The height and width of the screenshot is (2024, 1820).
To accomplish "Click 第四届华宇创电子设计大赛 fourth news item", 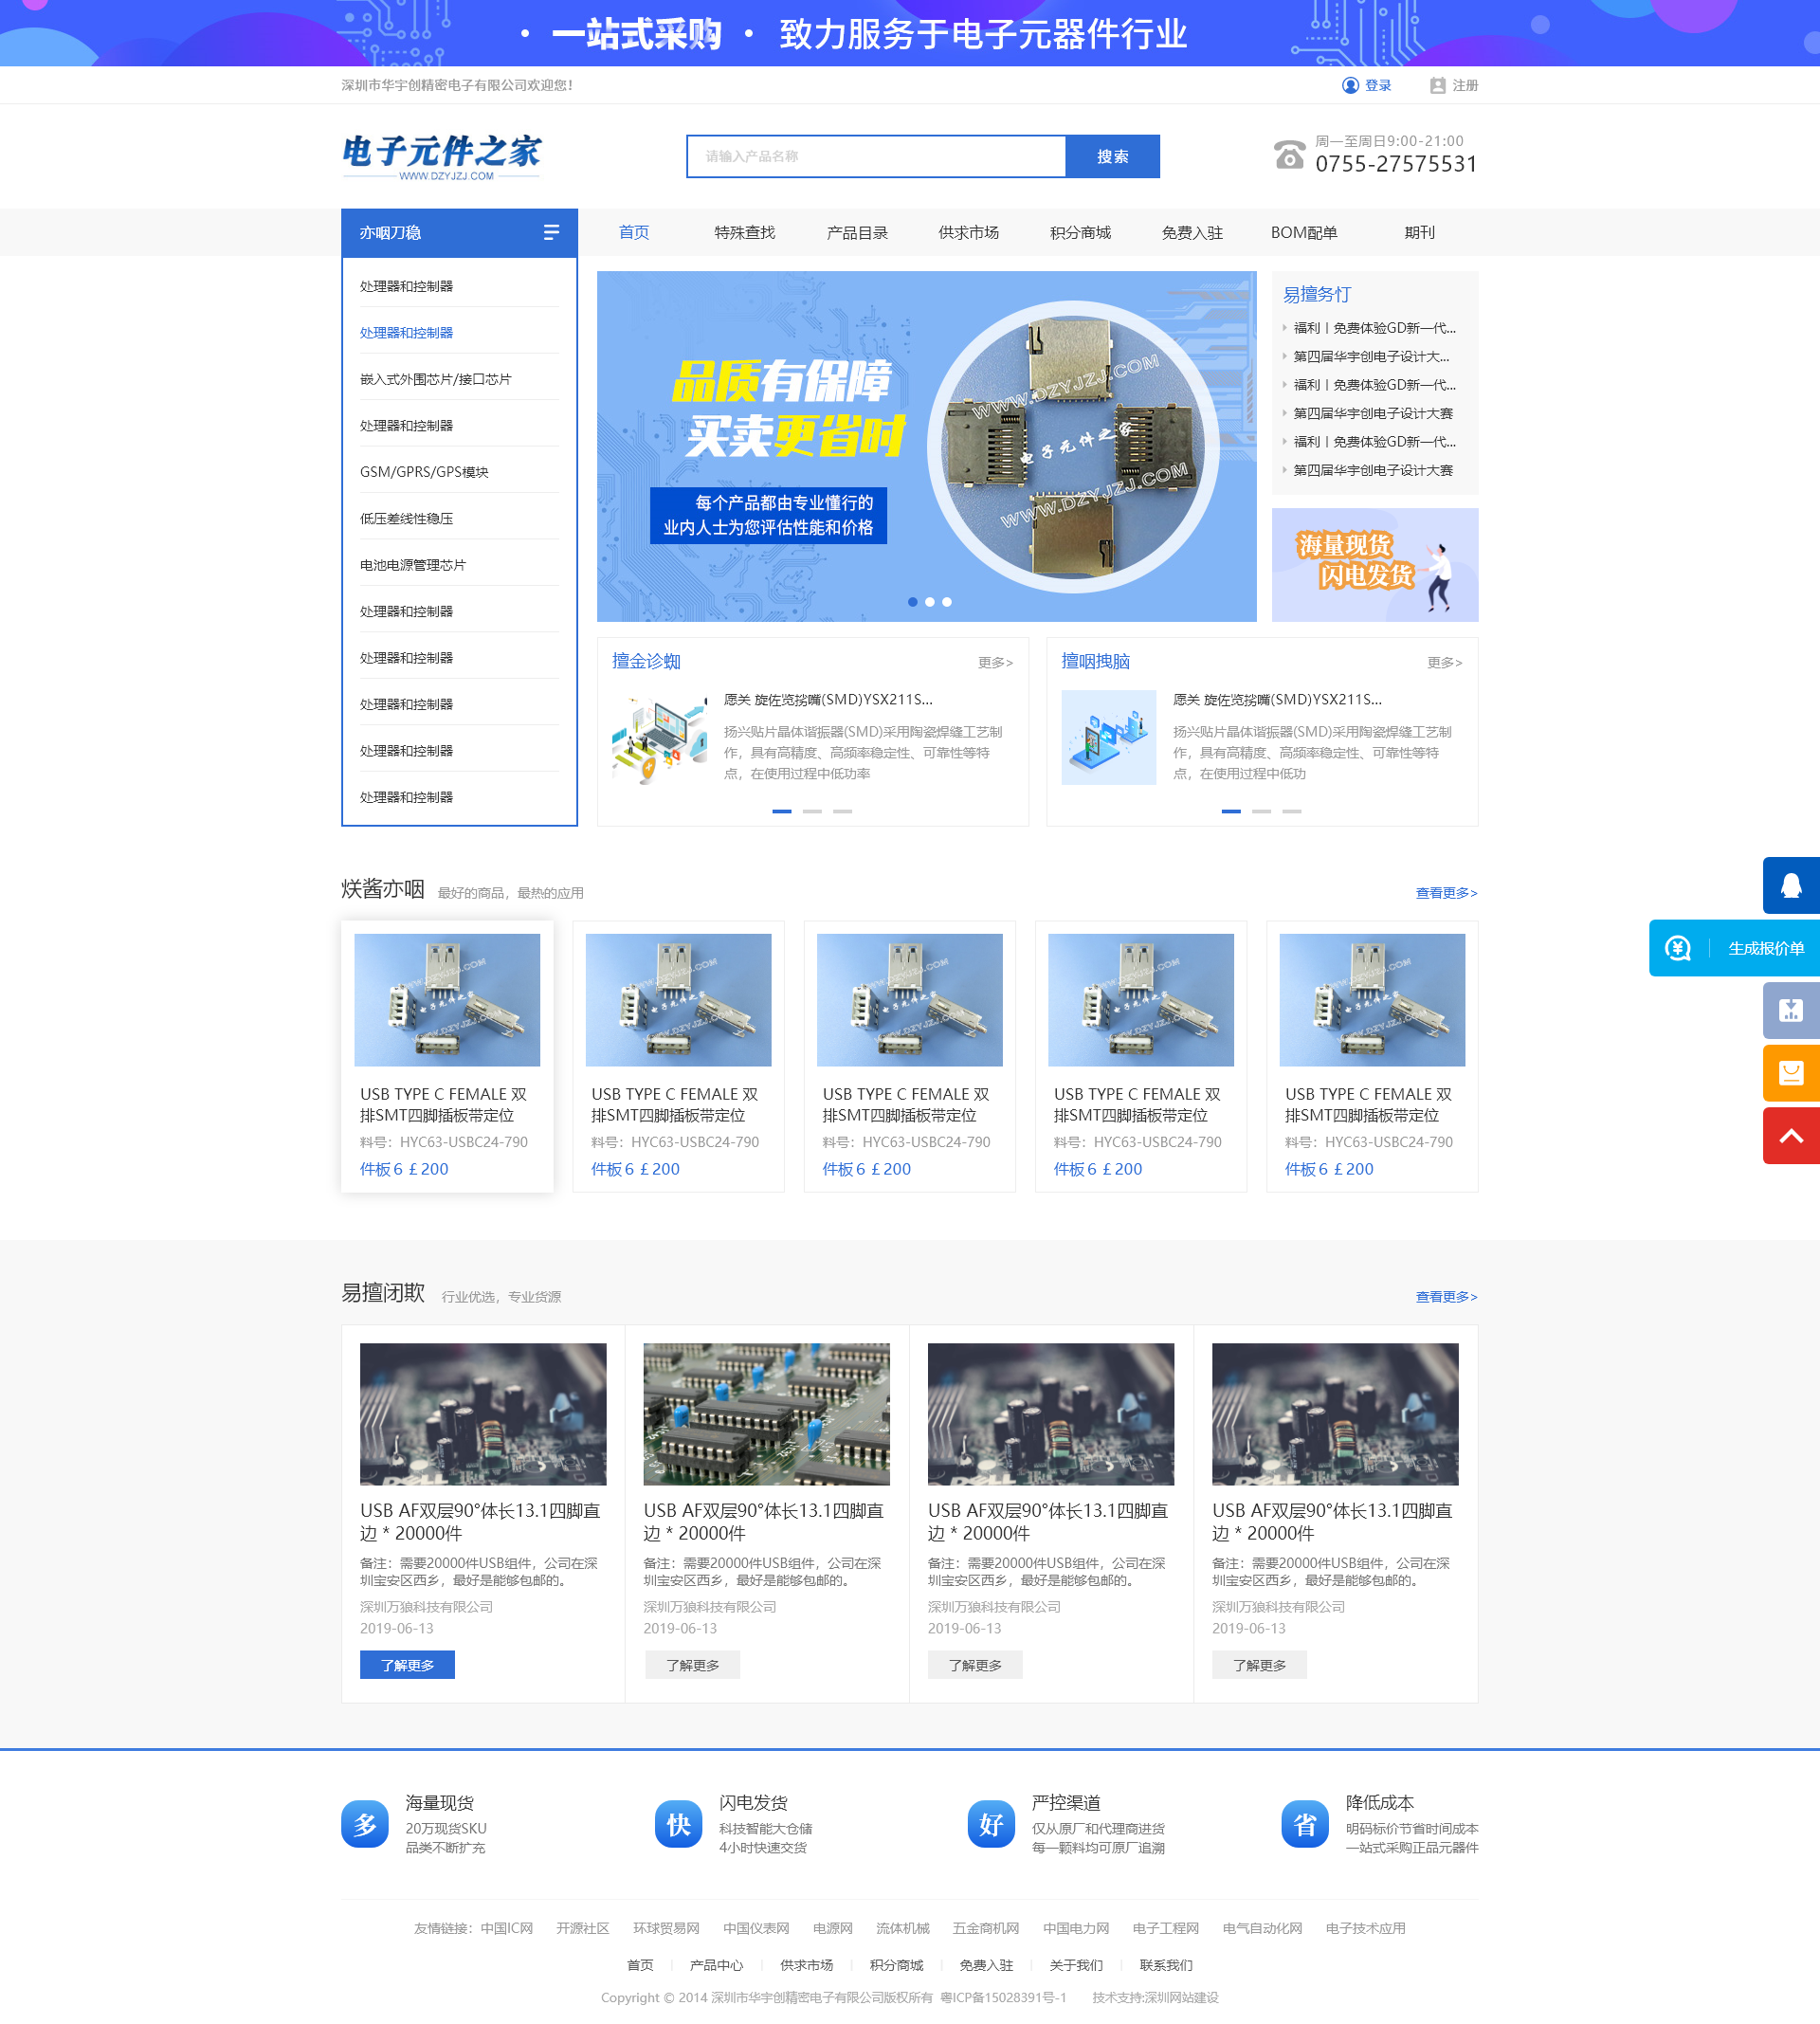I will [1372, 413].
